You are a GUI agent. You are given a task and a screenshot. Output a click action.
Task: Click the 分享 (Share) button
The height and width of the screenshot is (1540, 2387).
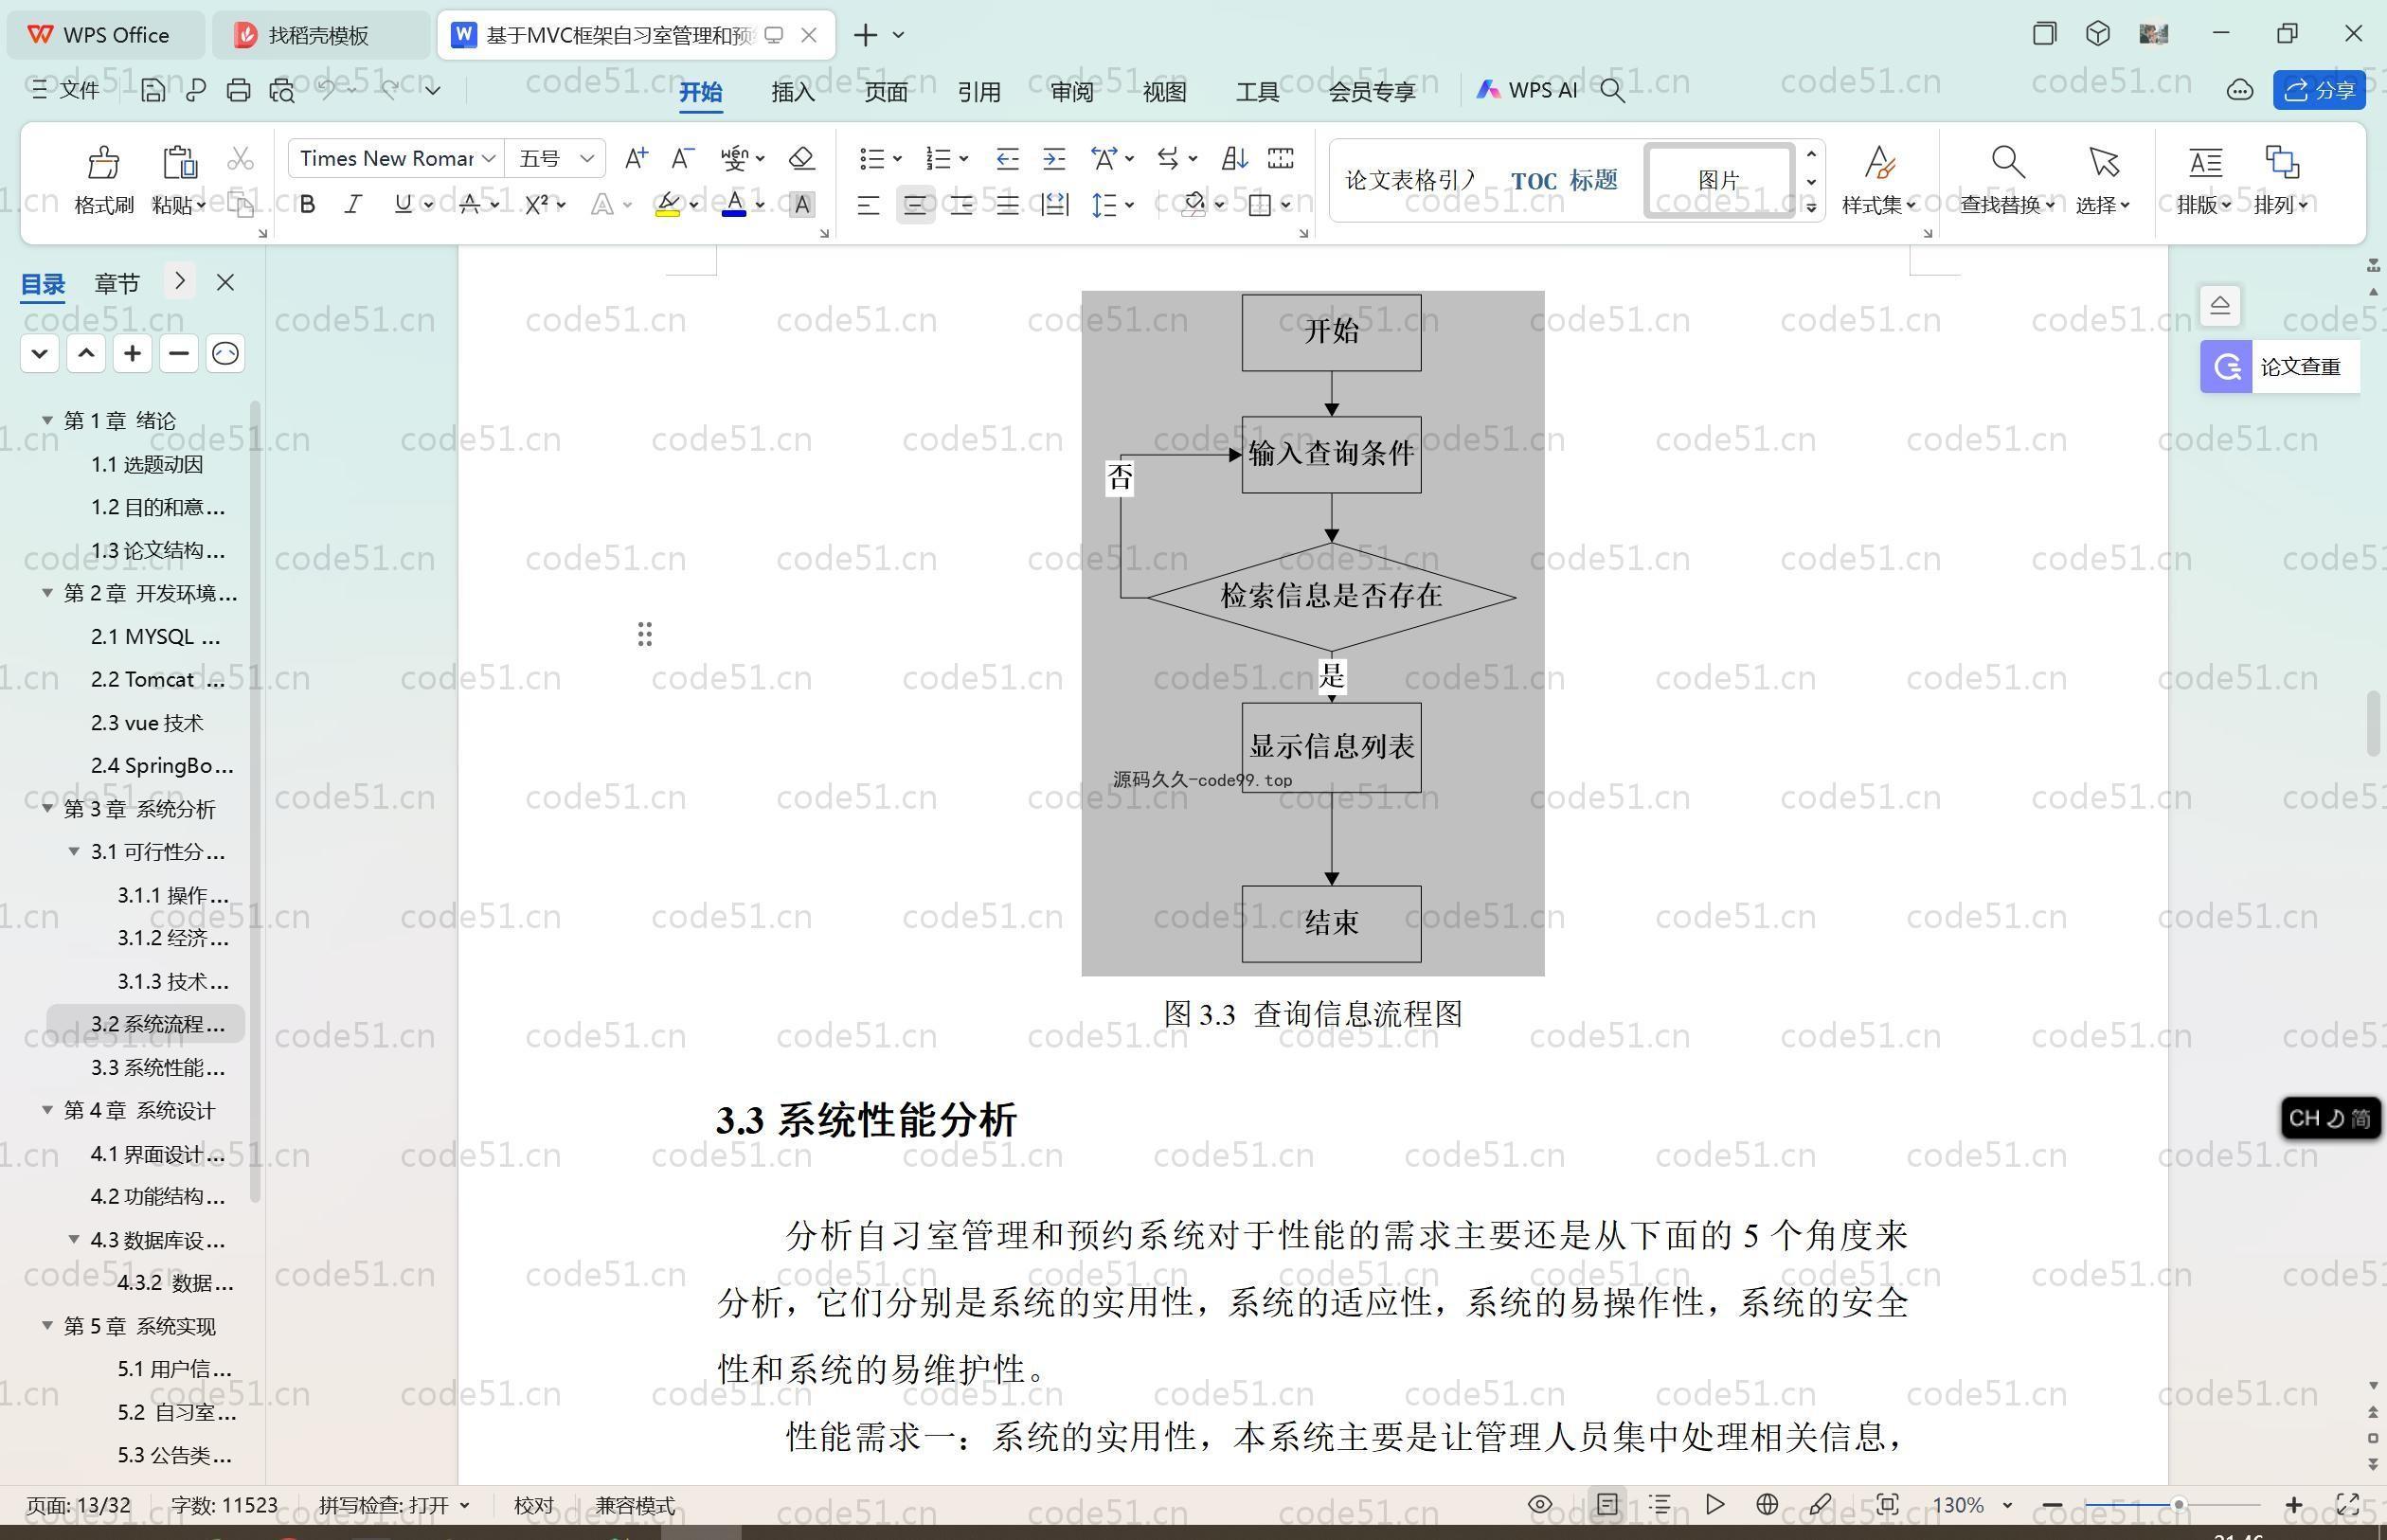pos(2319,90)
